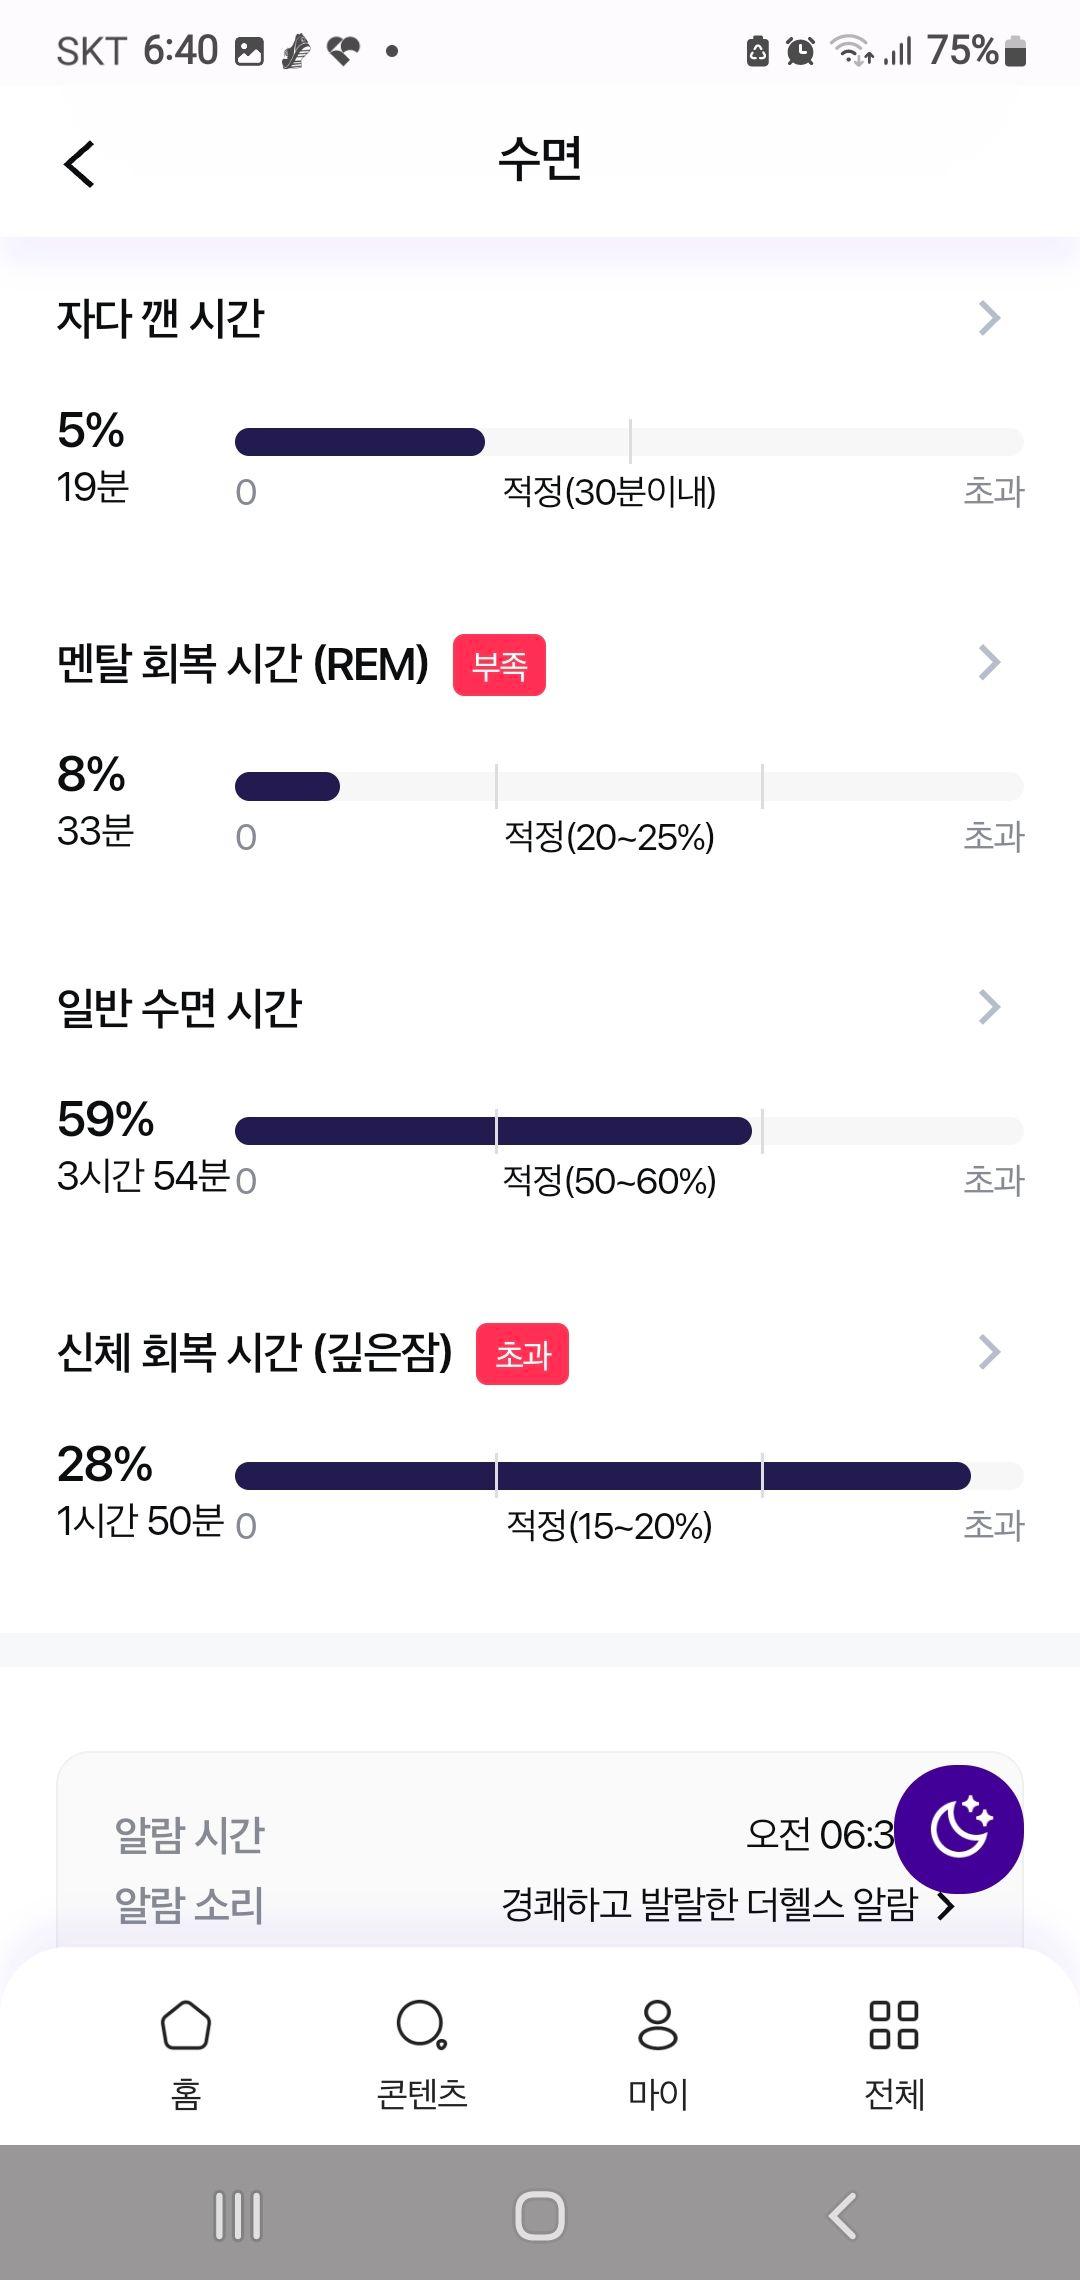Tap the alarm clock status bar icon
The image size is (1080, 2280).
pyautogui.click(x=800, y=51)
